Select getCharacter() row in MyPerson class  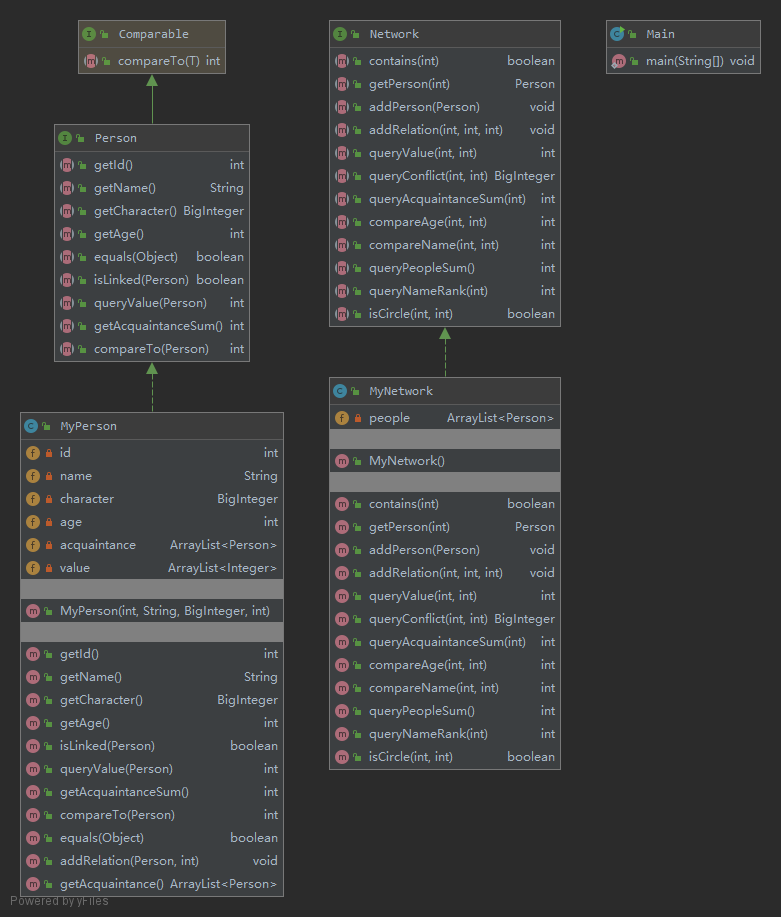point(152,700)
